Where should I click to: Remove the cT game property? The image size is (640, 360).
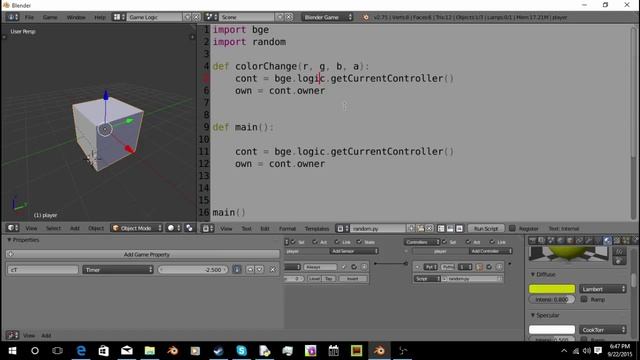(273, 269)
